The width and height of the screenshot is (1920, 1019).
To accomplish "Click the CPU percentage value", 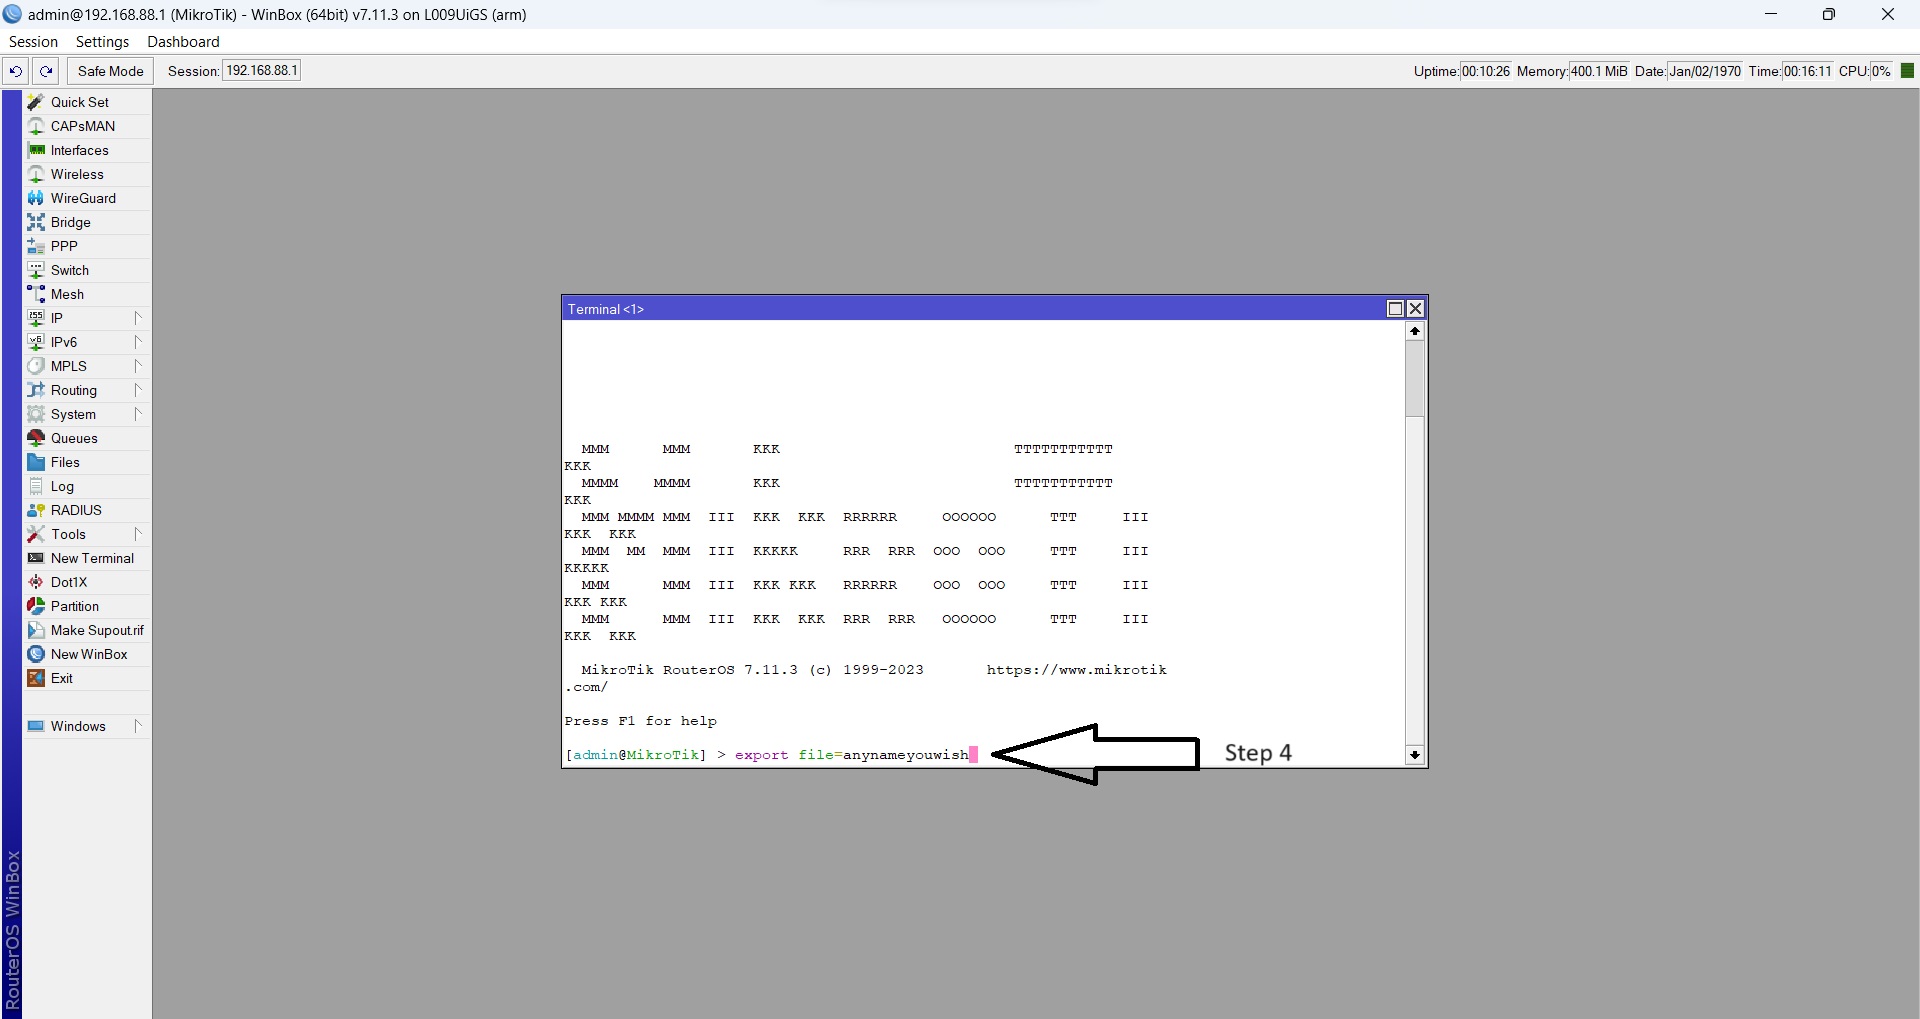I will click(1881, 71).
